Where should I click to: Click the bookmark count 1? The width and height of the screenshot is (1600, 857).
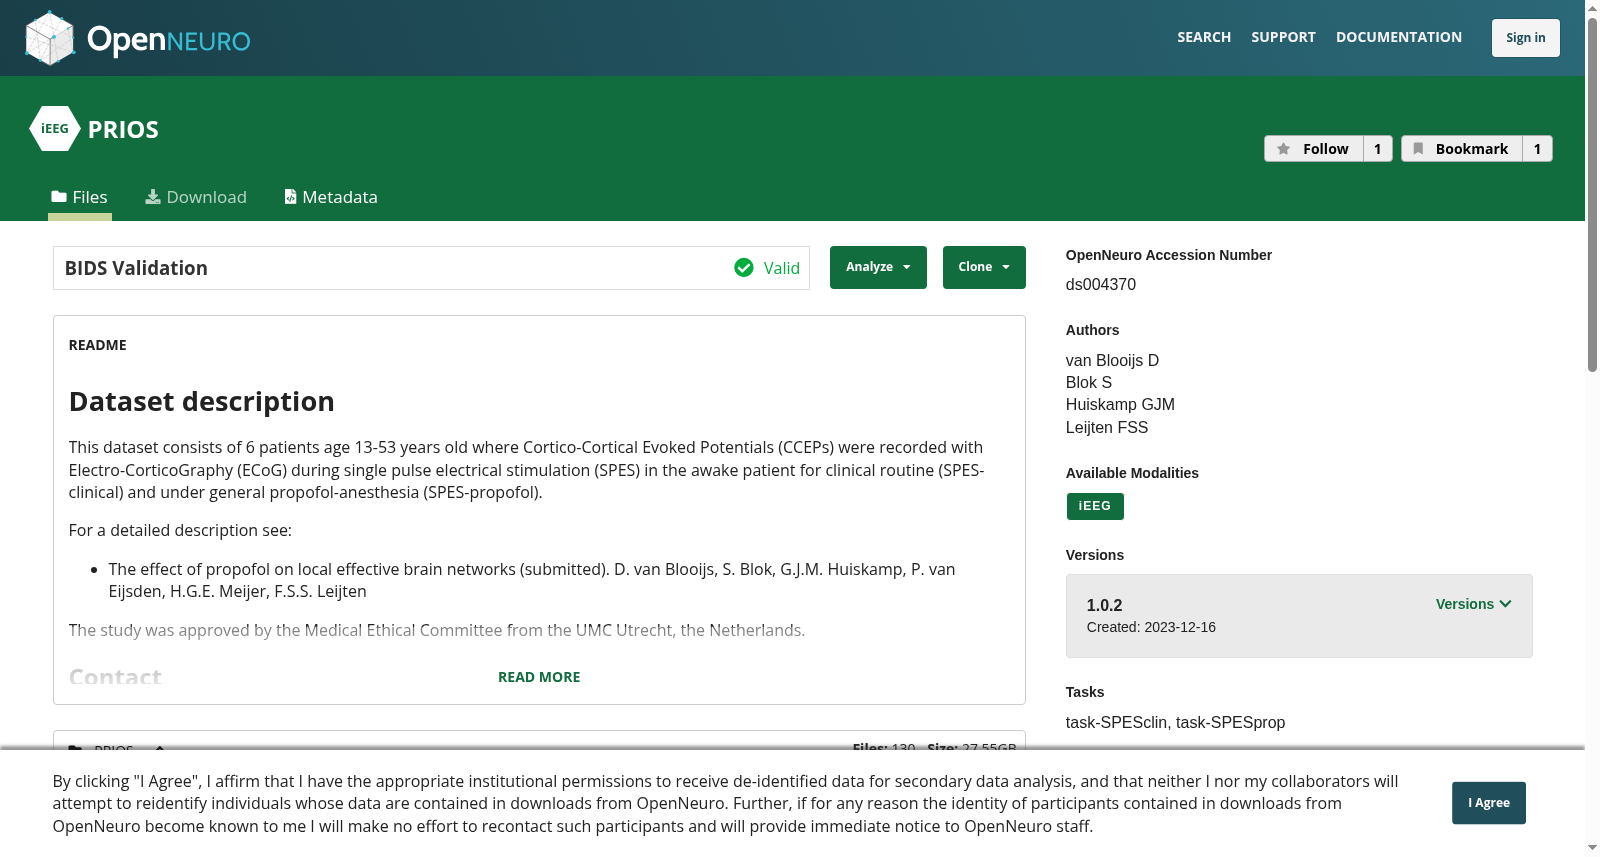coord(1538,149)
